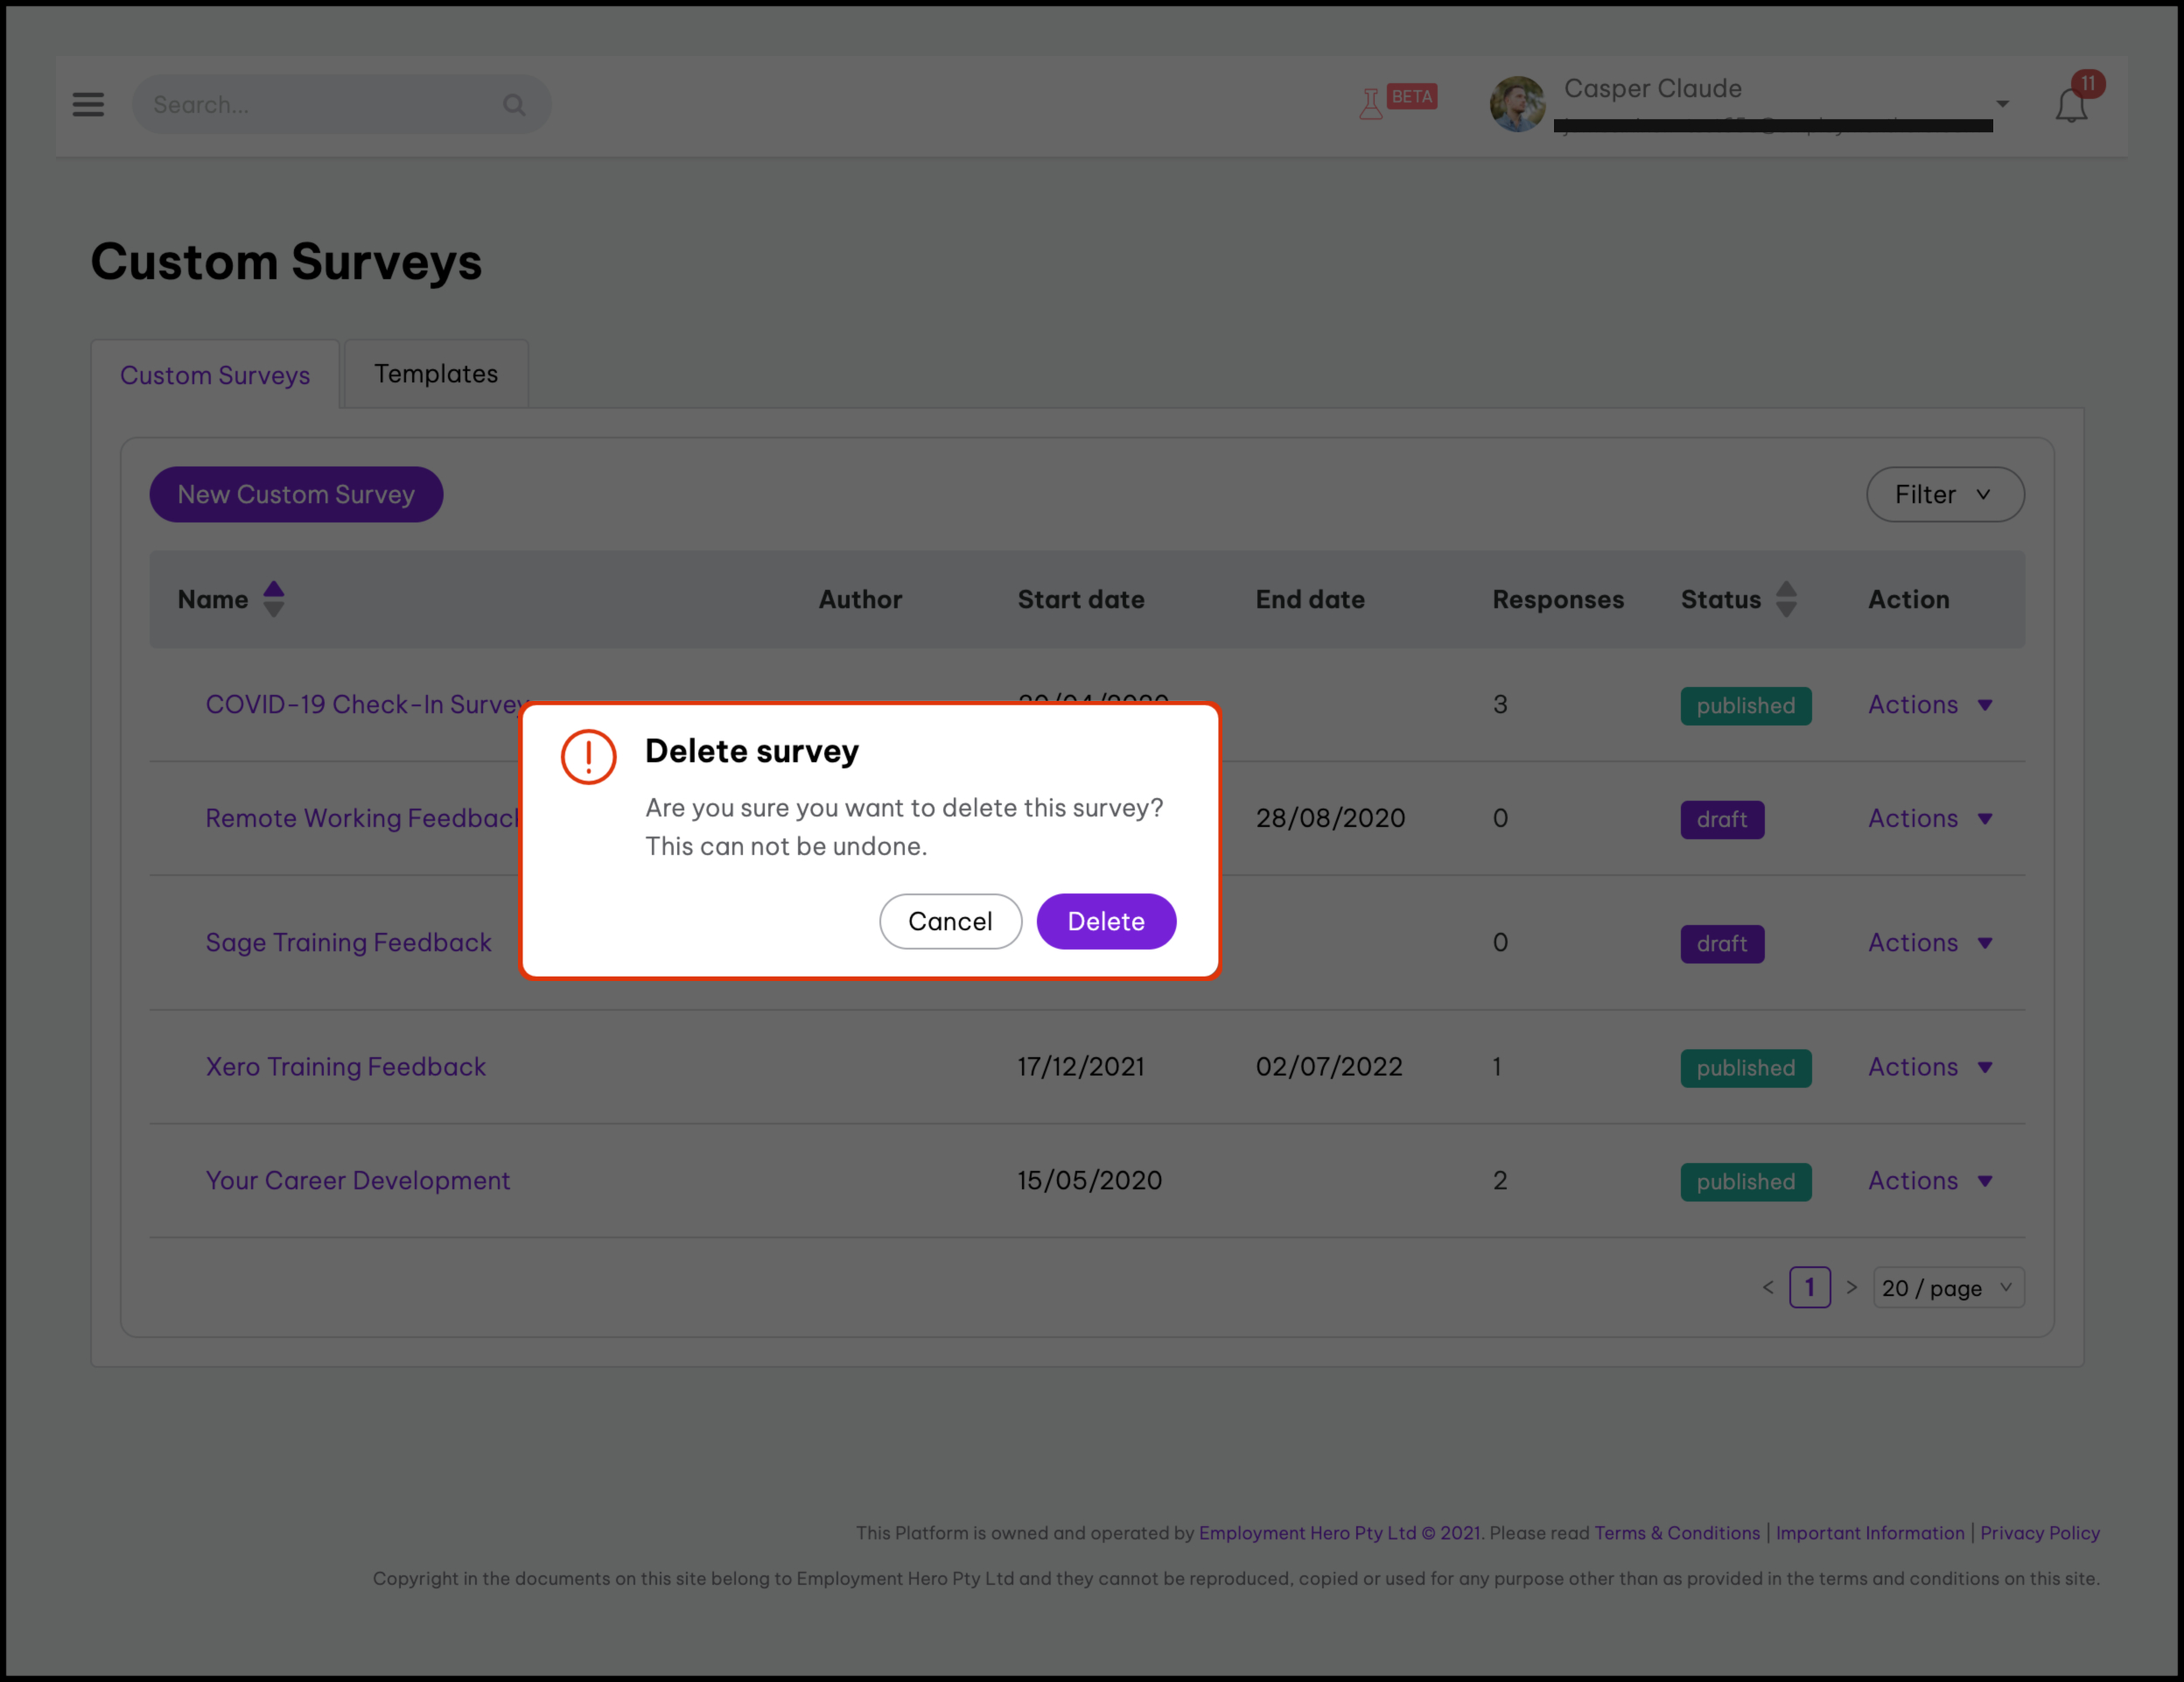Select the Custom Surveys tab

click(x=215, y=375)
